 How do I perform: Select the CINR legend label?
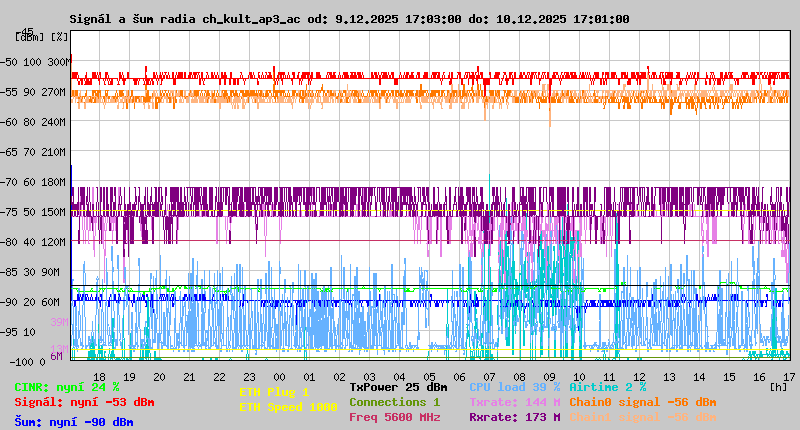click(67, 387)
